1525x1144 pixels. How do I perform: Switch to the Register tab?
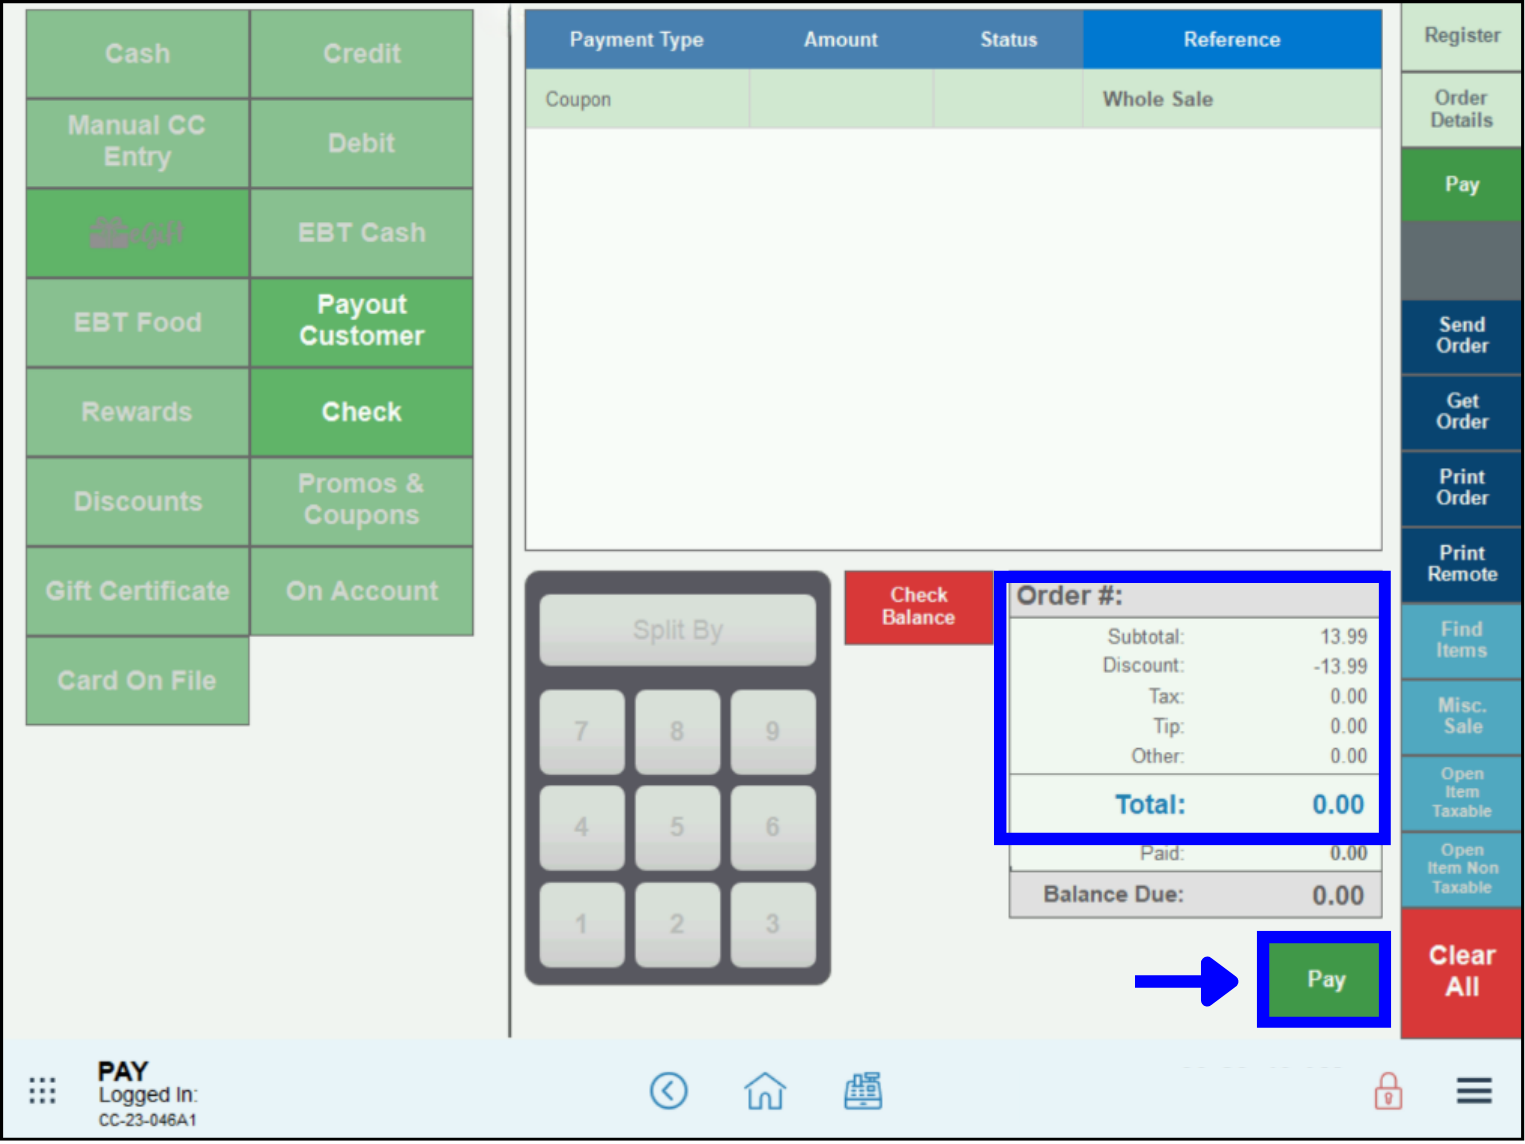pos(1461,36)
